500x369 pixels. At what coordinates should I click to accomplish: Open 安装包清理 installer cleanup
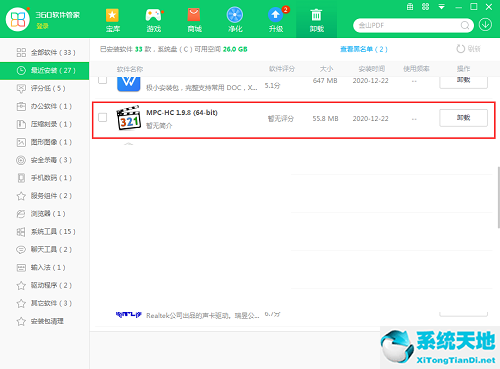pyautogui.click(x=45, y=321)
